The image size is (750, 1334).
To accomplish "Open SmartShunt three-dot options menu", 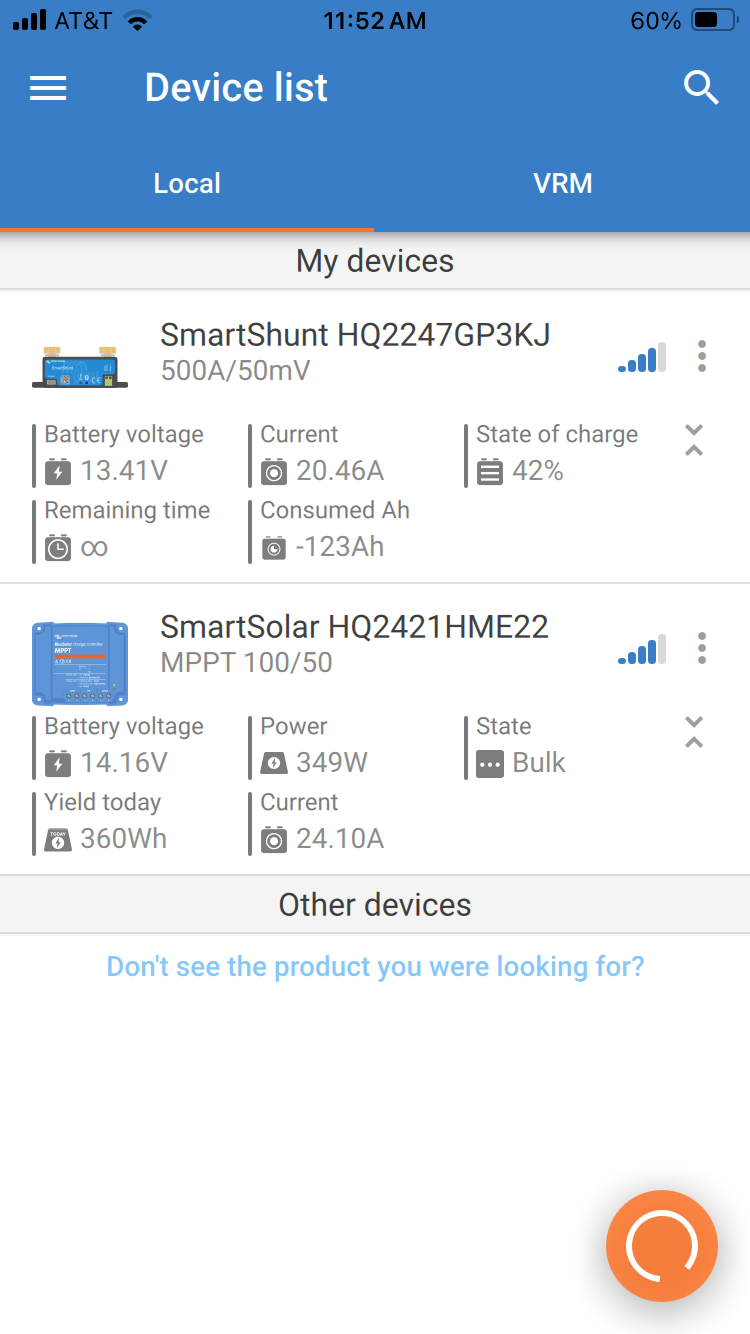I will [702, 356].
